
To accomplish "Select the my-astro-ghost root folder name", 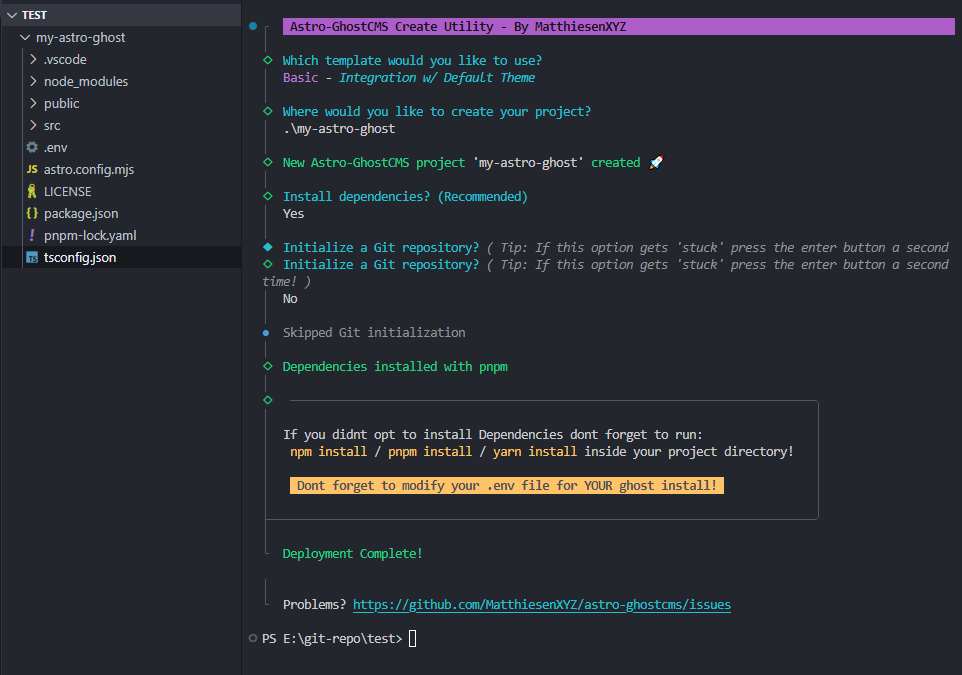I will 80,37.
